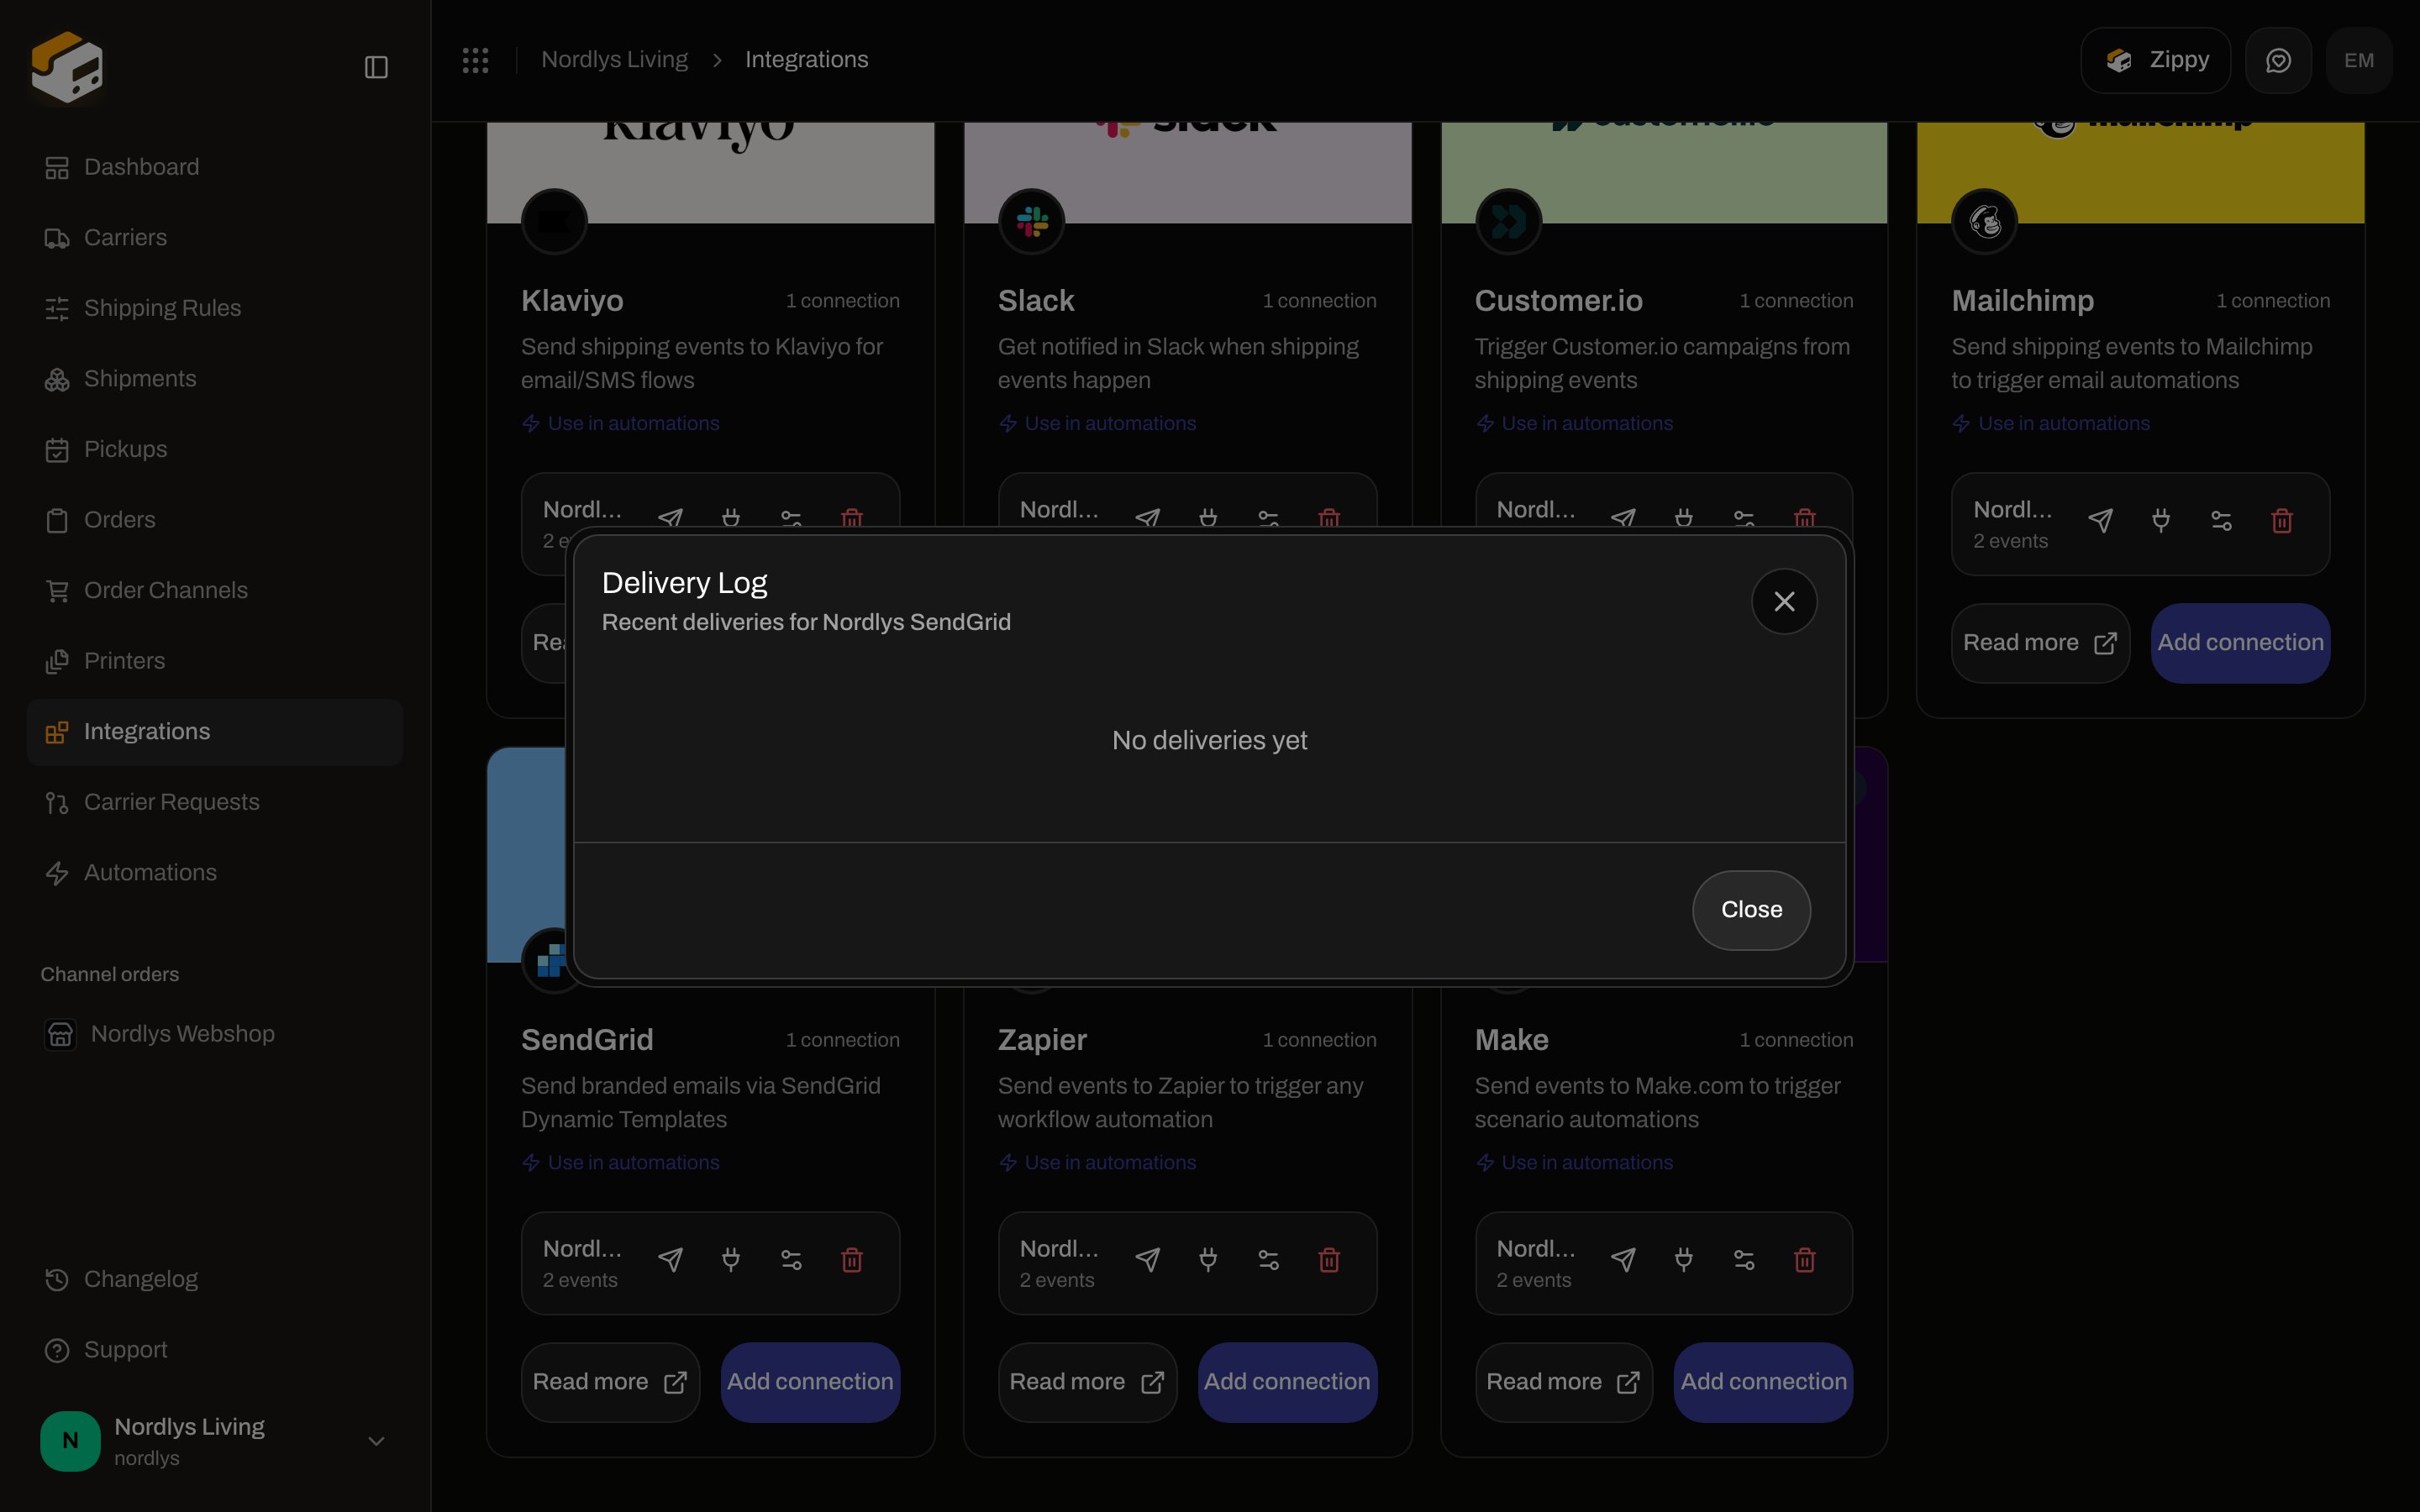Viewport: 2420px width, 1512px height.
Task: Click plug icon on SendGrid connection
Action: [x=731, y=1259]
